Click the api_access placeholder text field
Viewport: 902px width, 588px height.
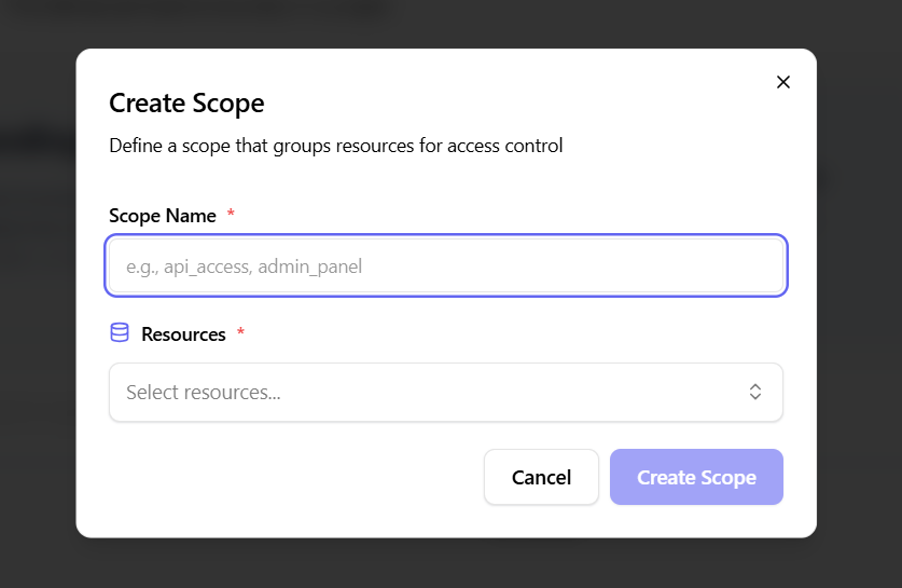pos(445,265)
